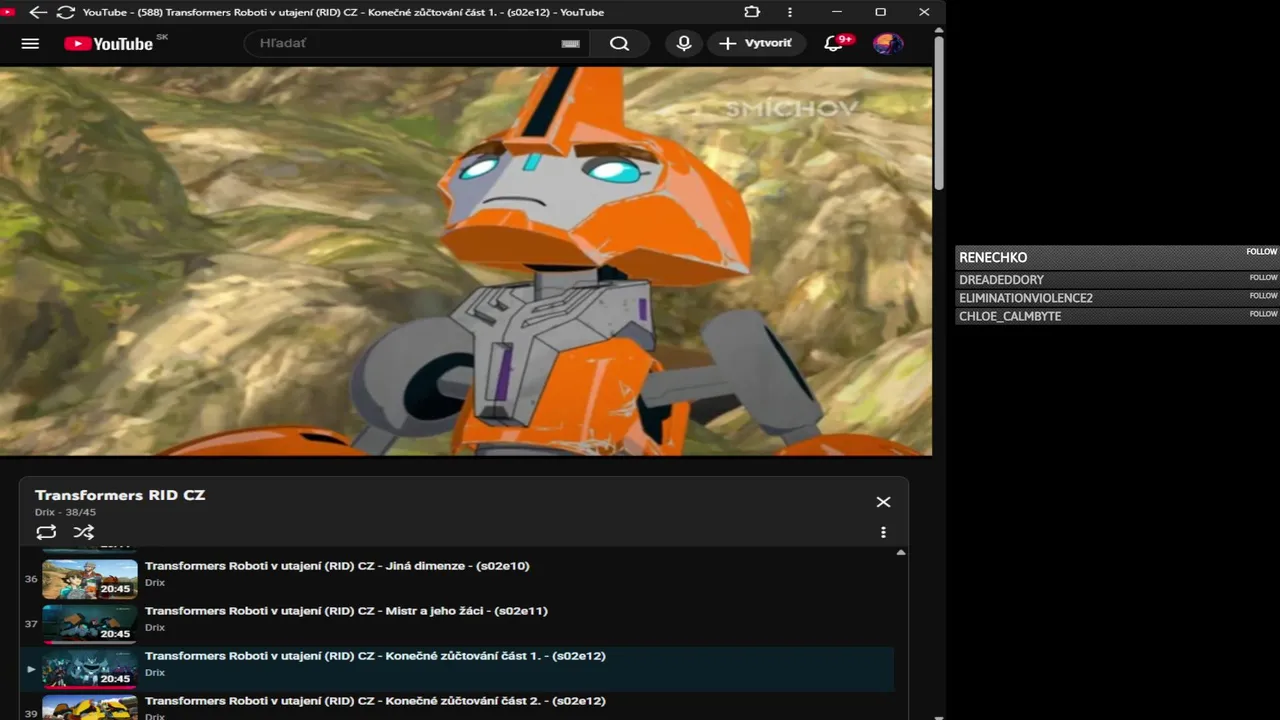Screen dimensions: 1280x720
Task: Follow ELIMINATIONVIOLENCE2
Action: 1263,296
